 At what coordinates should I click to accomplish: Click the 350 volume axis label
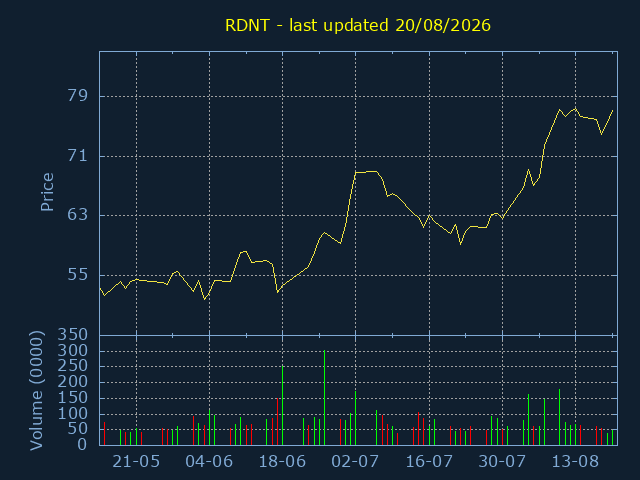73,335
